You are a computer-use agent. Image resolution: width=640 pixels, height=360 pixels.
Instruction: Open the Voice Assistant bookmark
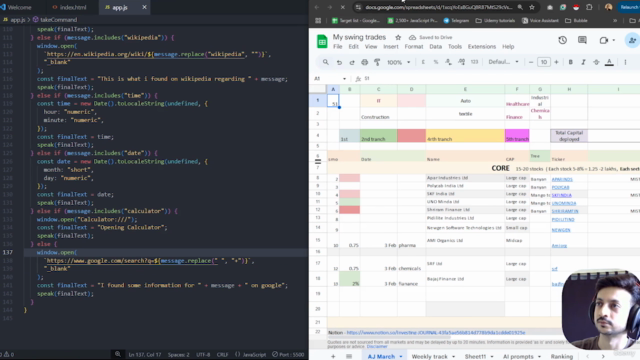tap(540, 20)
